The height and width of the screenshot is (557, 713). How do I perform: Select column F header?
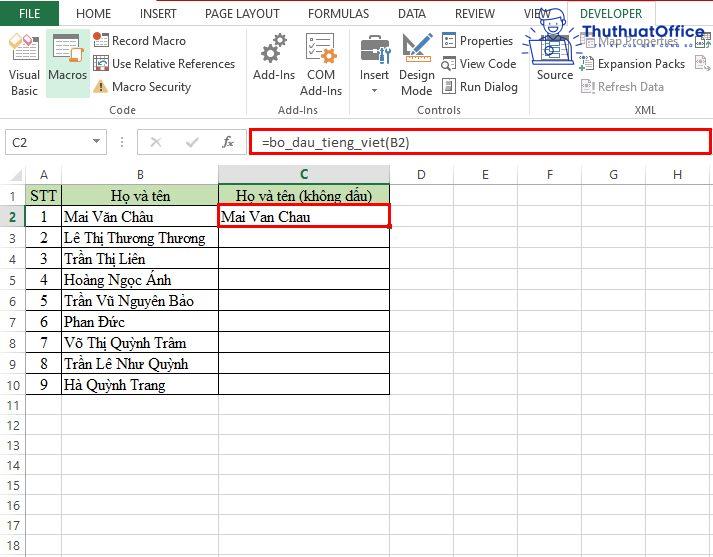coord(549,175)
